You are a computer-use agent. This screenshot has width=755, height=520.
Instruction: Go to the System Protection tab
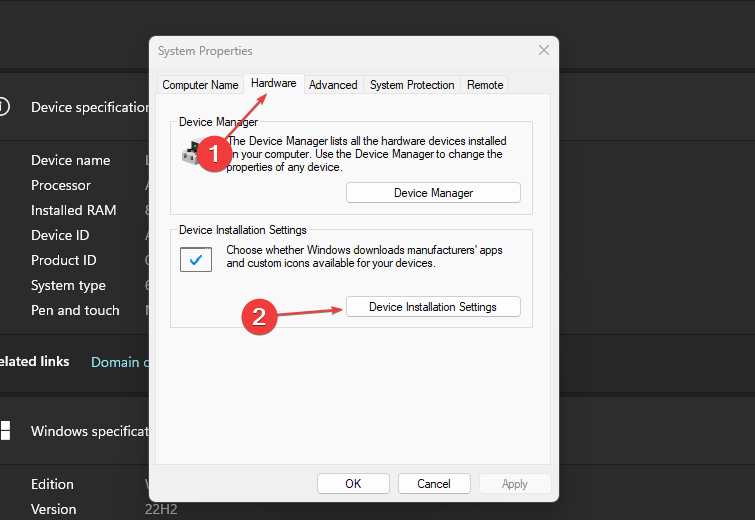click(412, 85)
